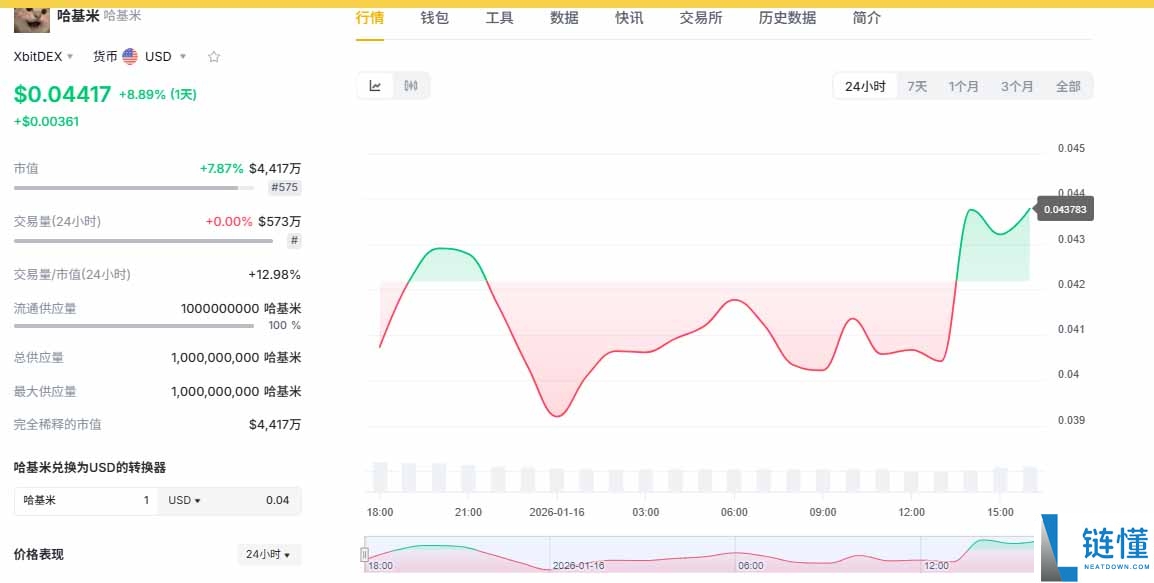The image size is (1154, 583).
Task: Expand 24小时 price performance dropdown
Action: tap(269, 554)
